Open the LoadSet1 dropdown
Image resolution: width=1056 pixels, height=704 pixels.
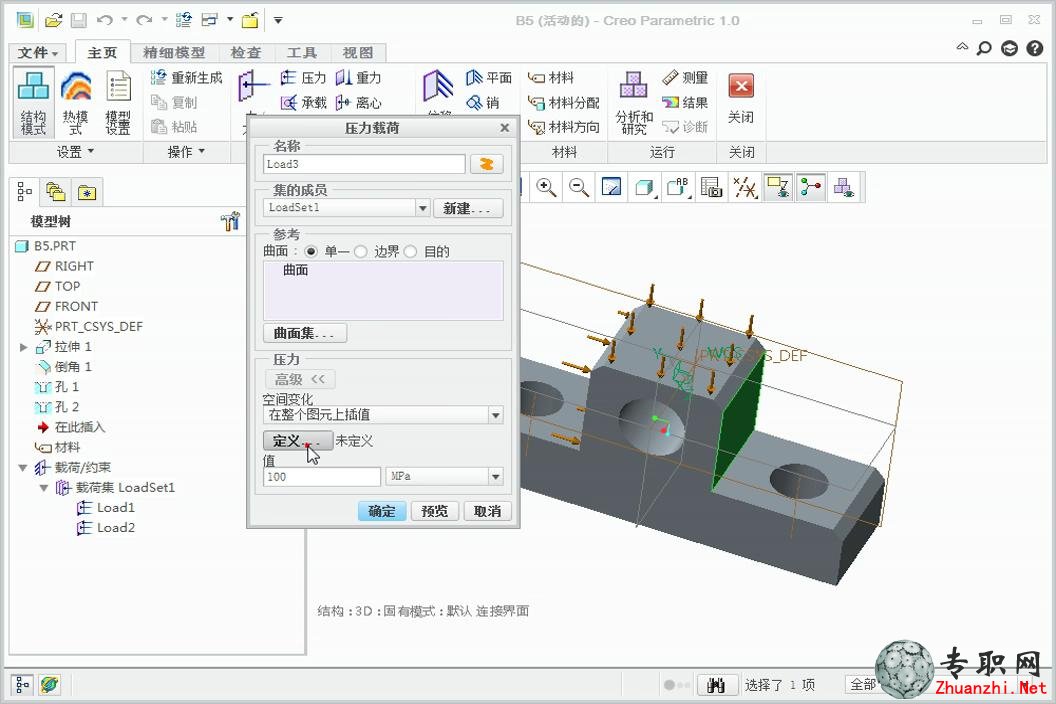[x=422, y=208]
